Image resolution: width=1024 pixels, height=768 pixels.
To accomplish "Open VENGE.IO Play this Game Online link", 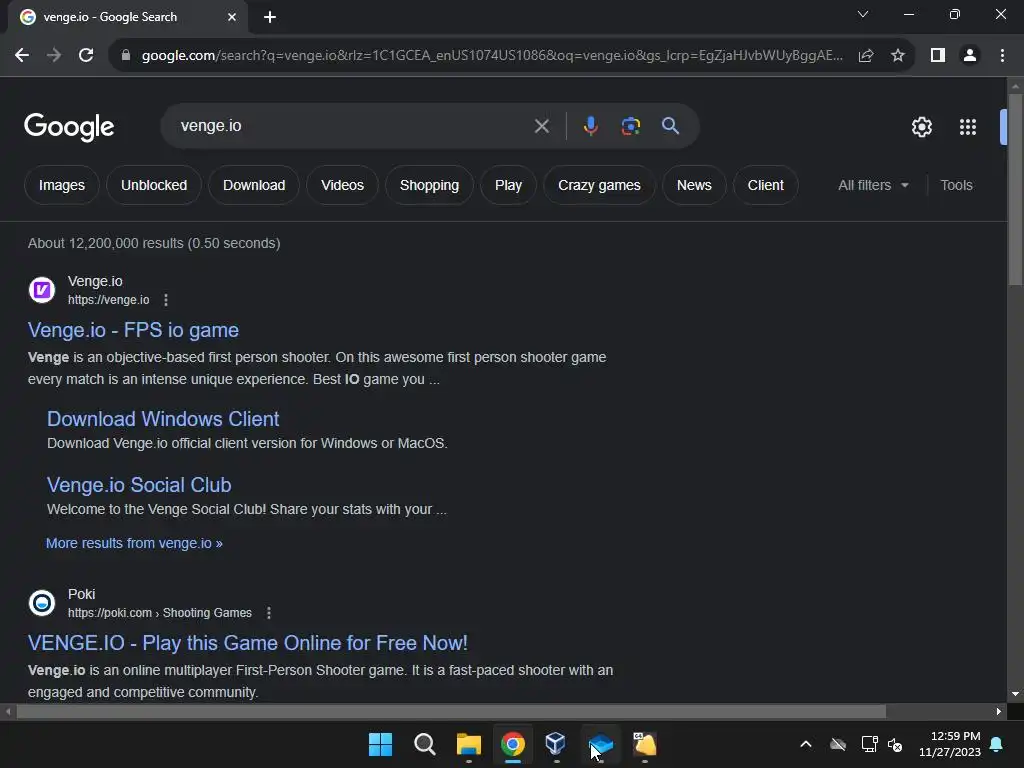I will (x=248, y=643).
